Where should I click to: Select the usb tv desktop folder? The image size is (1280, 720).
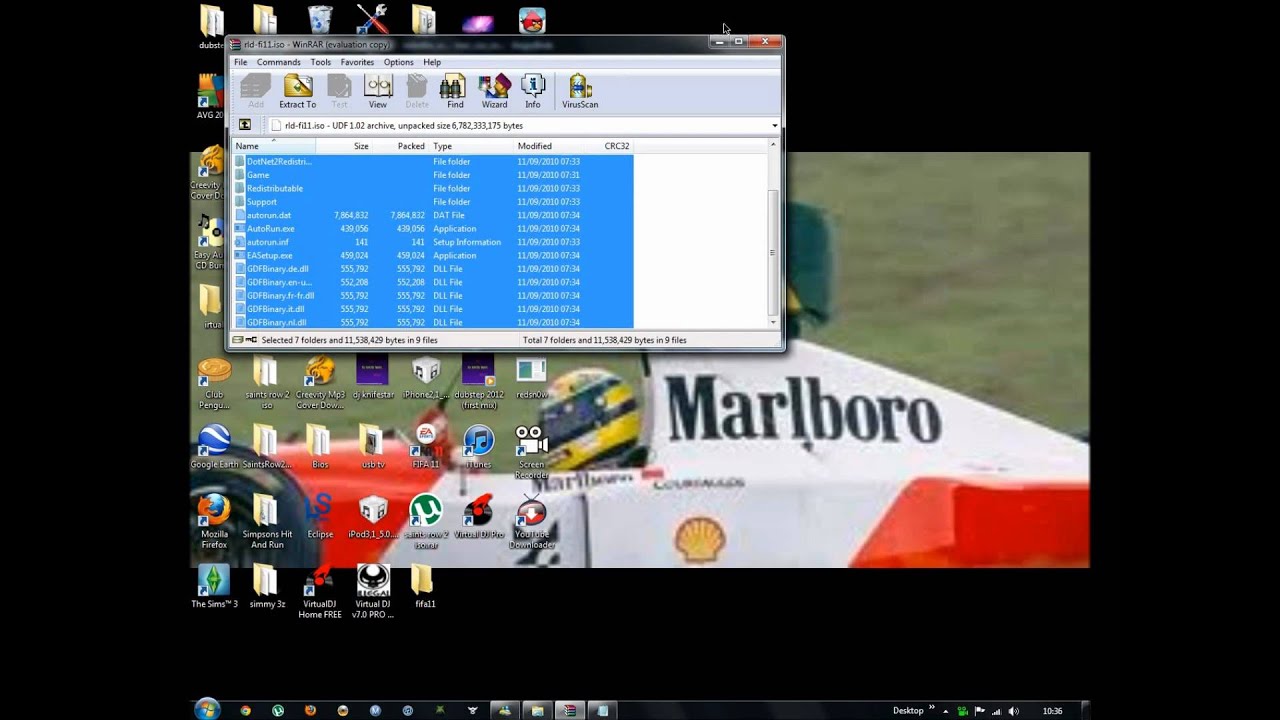point(373,446)
